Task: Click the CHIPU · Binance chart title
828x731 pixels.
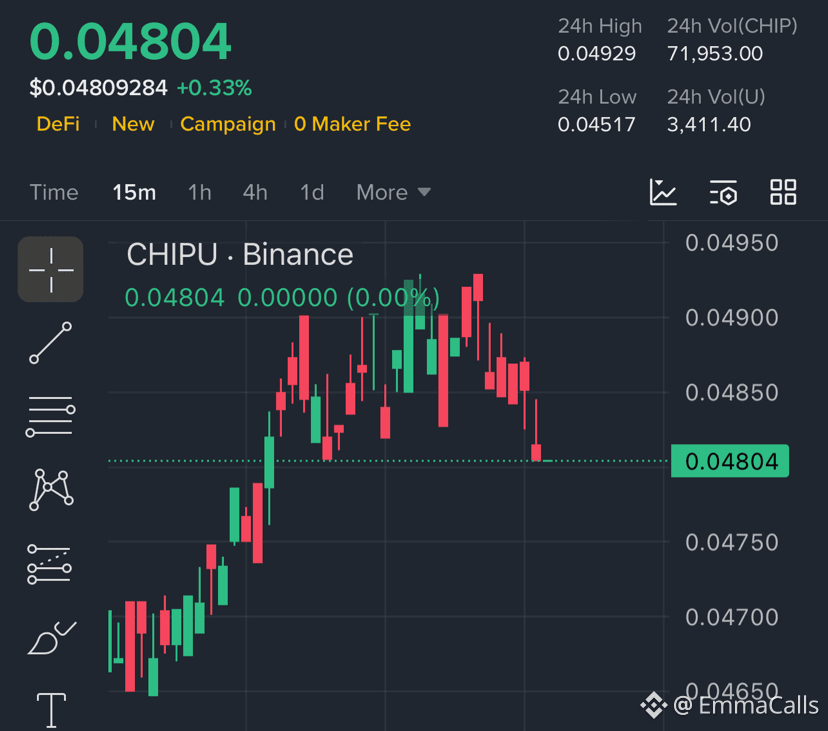Action: (x=240, y=255)
